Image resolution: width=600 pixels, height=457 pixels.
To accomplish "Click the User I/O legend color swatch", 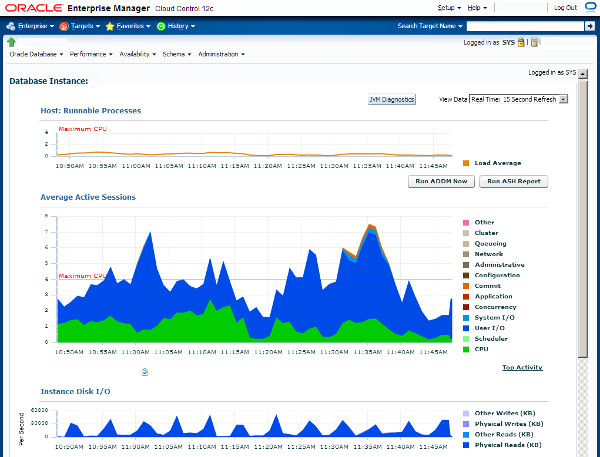I will click(x=466, y=328).
